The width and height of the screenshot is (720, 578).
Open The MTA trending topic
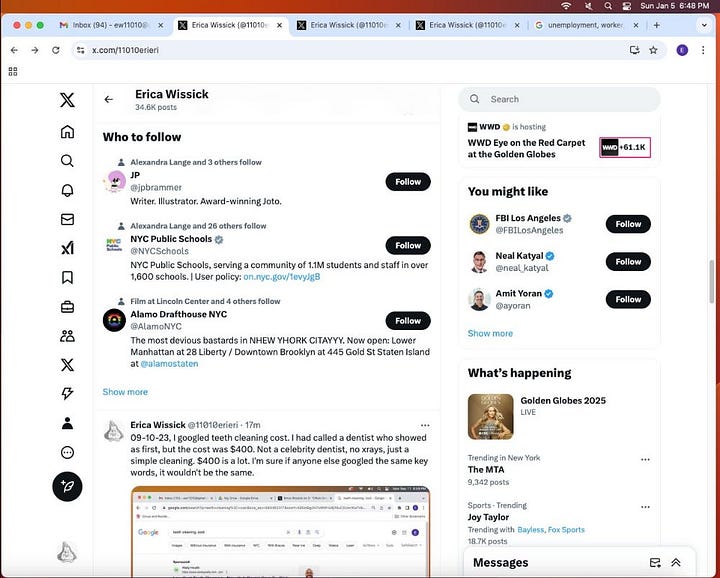click(486, 470)
